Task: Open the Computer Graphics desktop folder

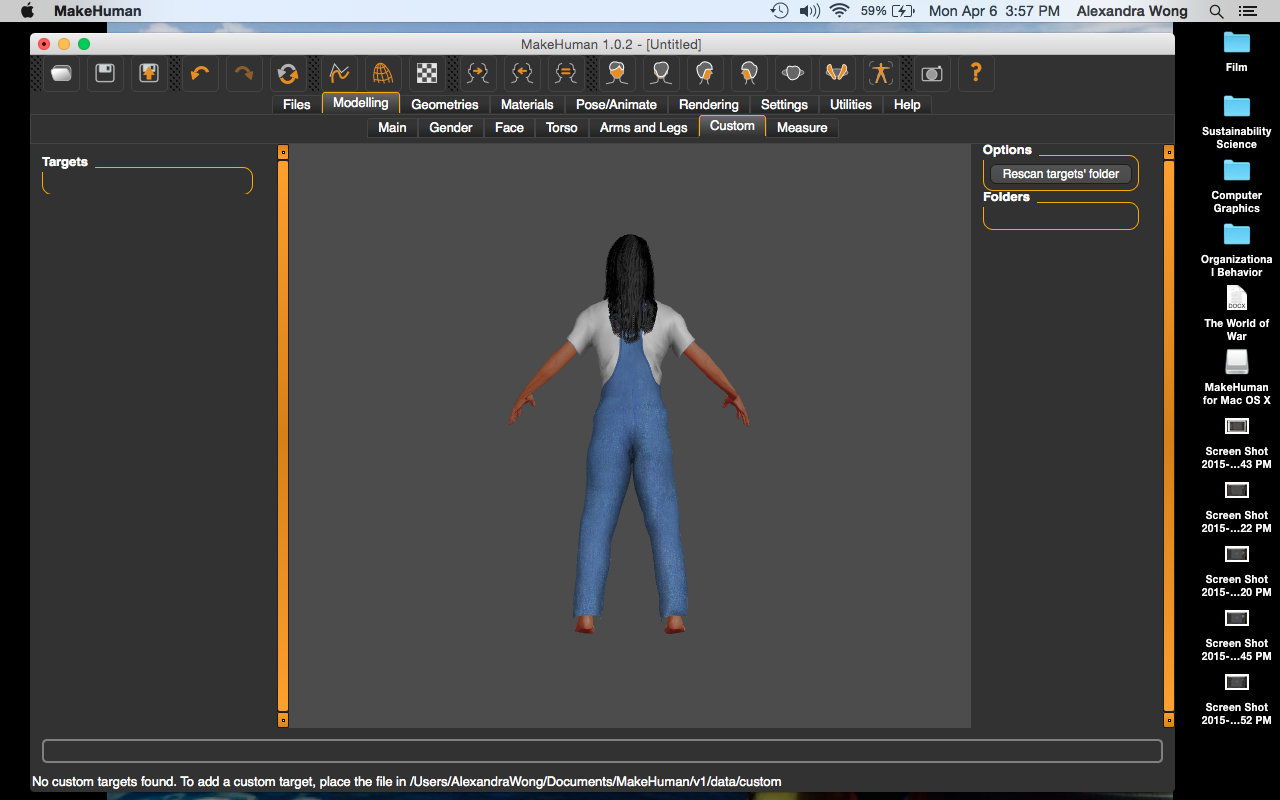Action: click(1236, 171)
